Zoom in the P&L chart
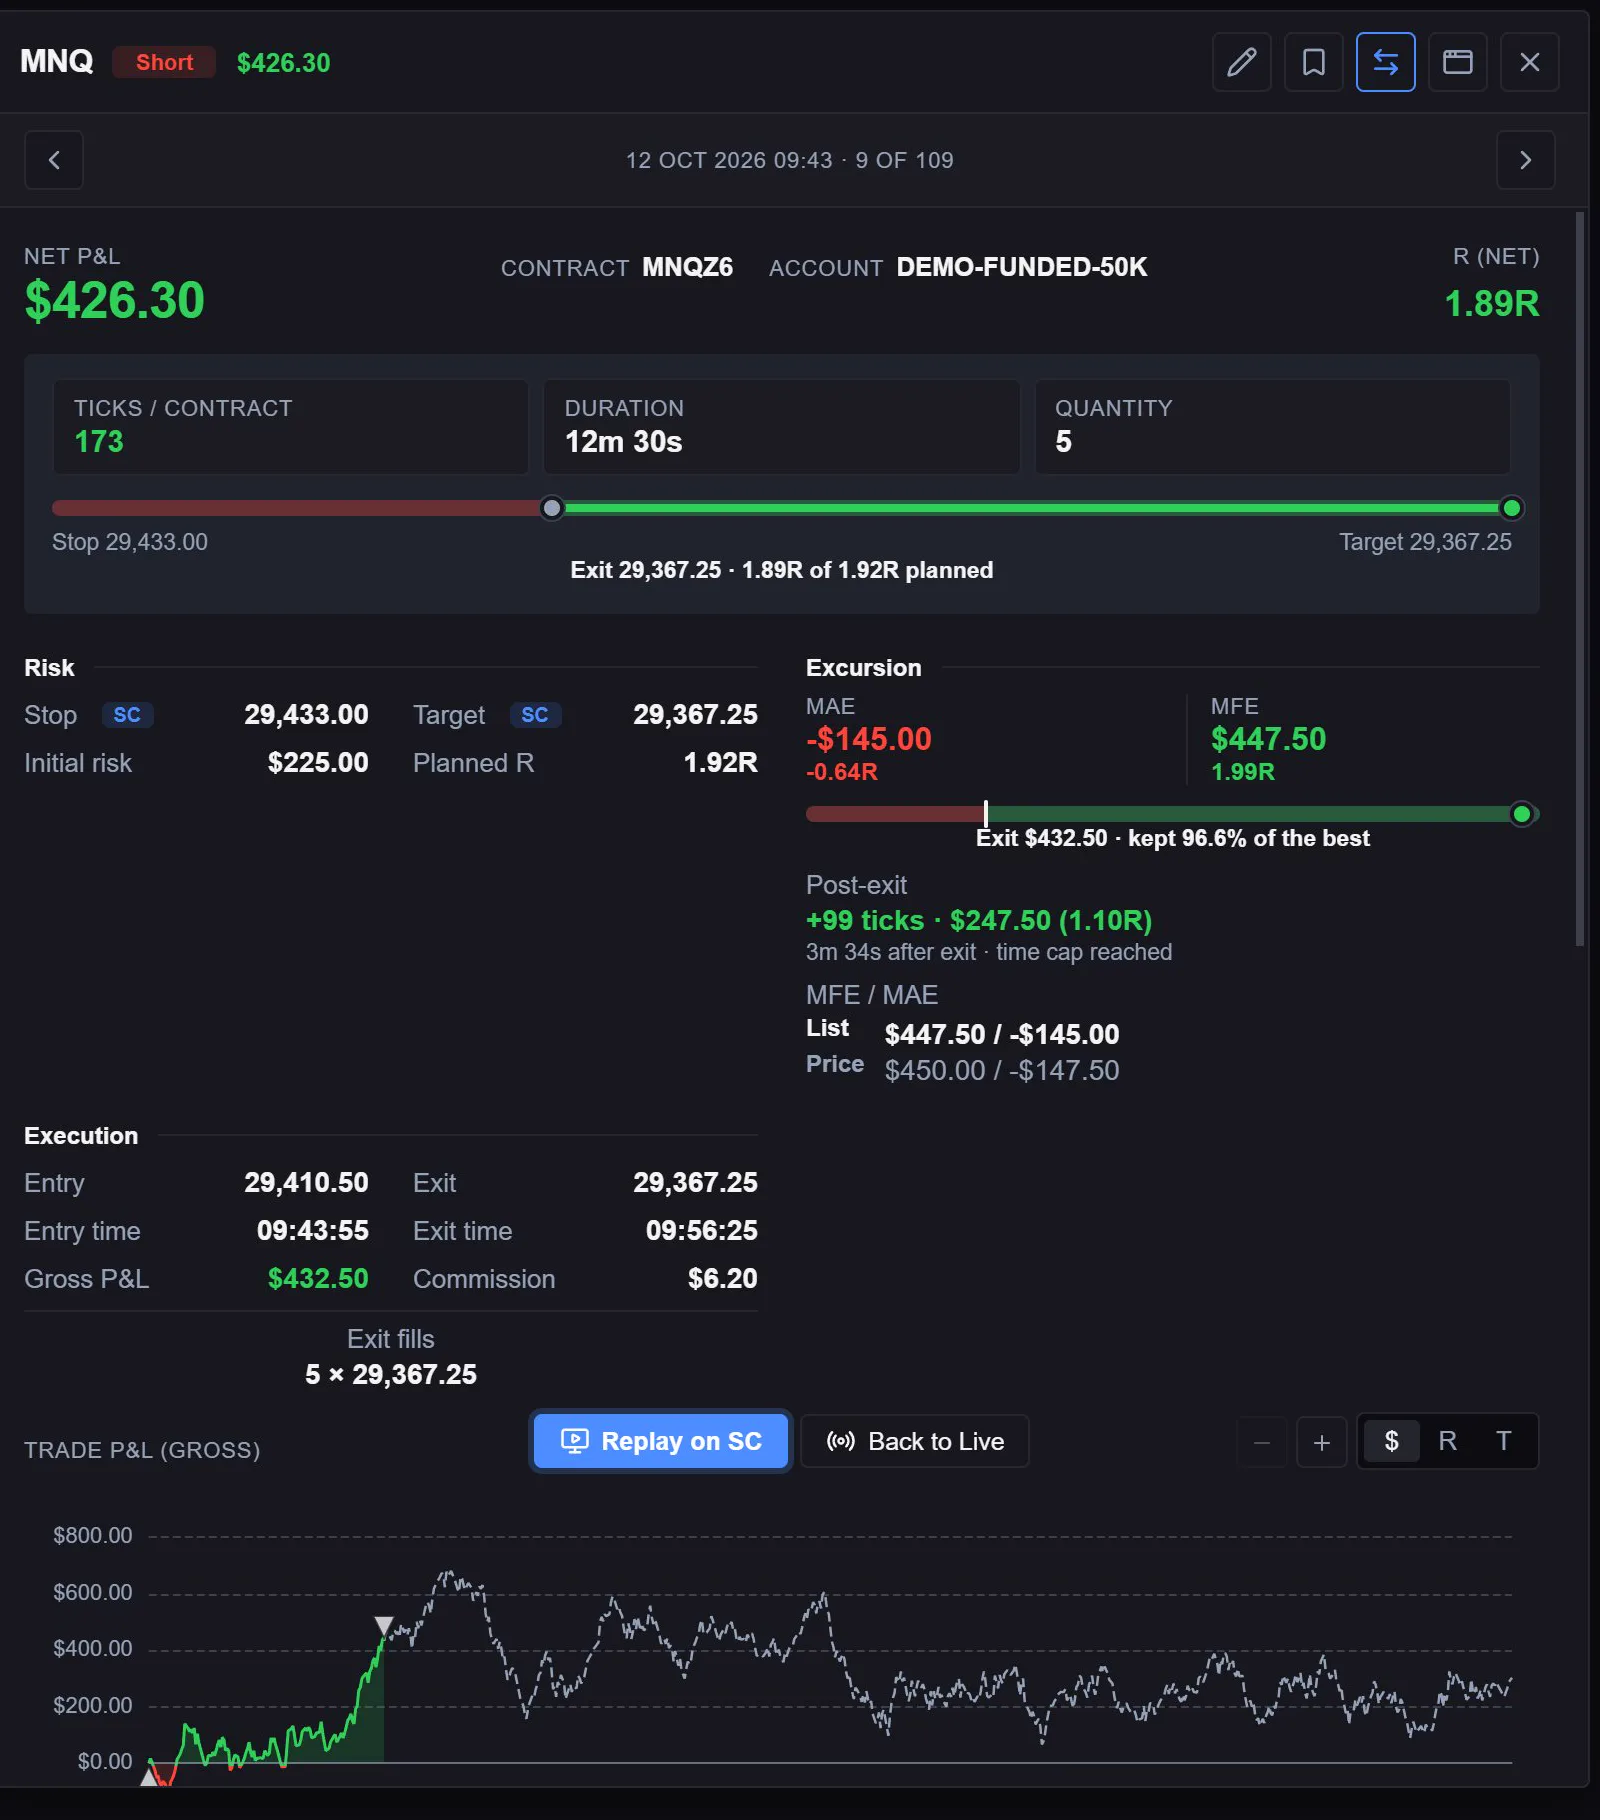Viewport: 1600px width, 1820px height. pyautogui.click(x=1322, y=1442)
